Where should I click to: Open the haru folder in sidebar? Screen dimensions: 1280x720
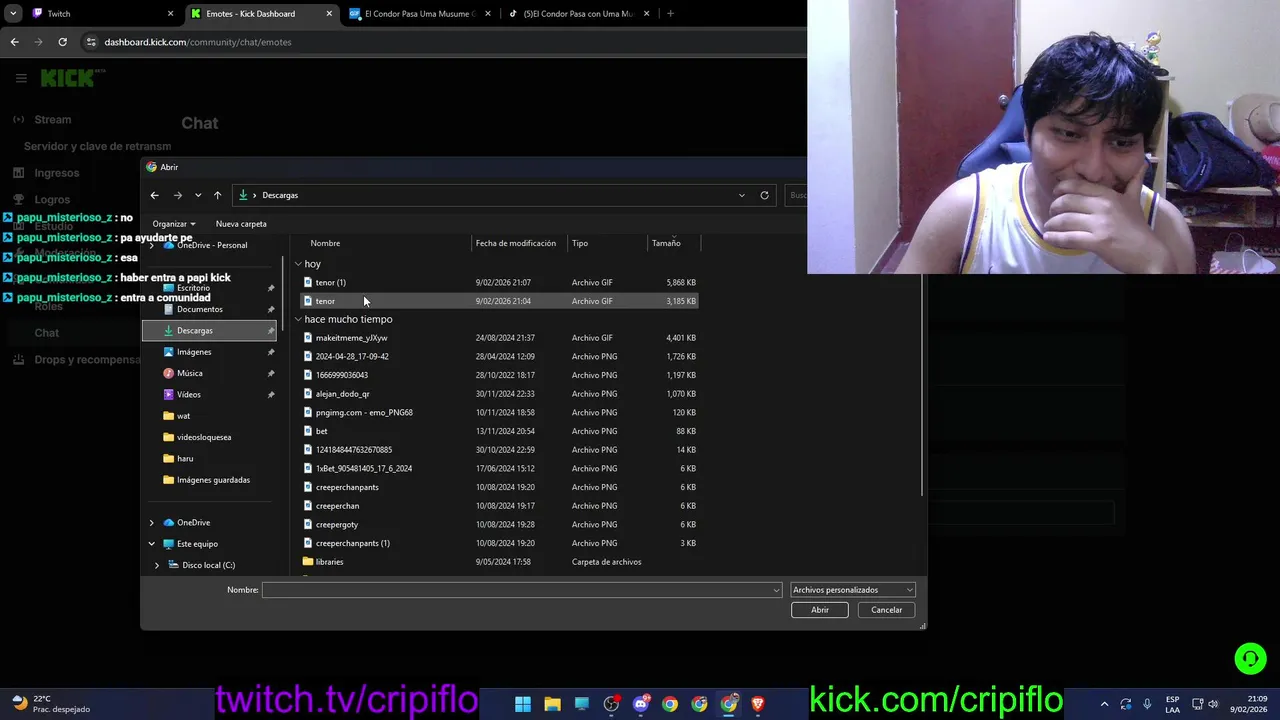point(185,458)
